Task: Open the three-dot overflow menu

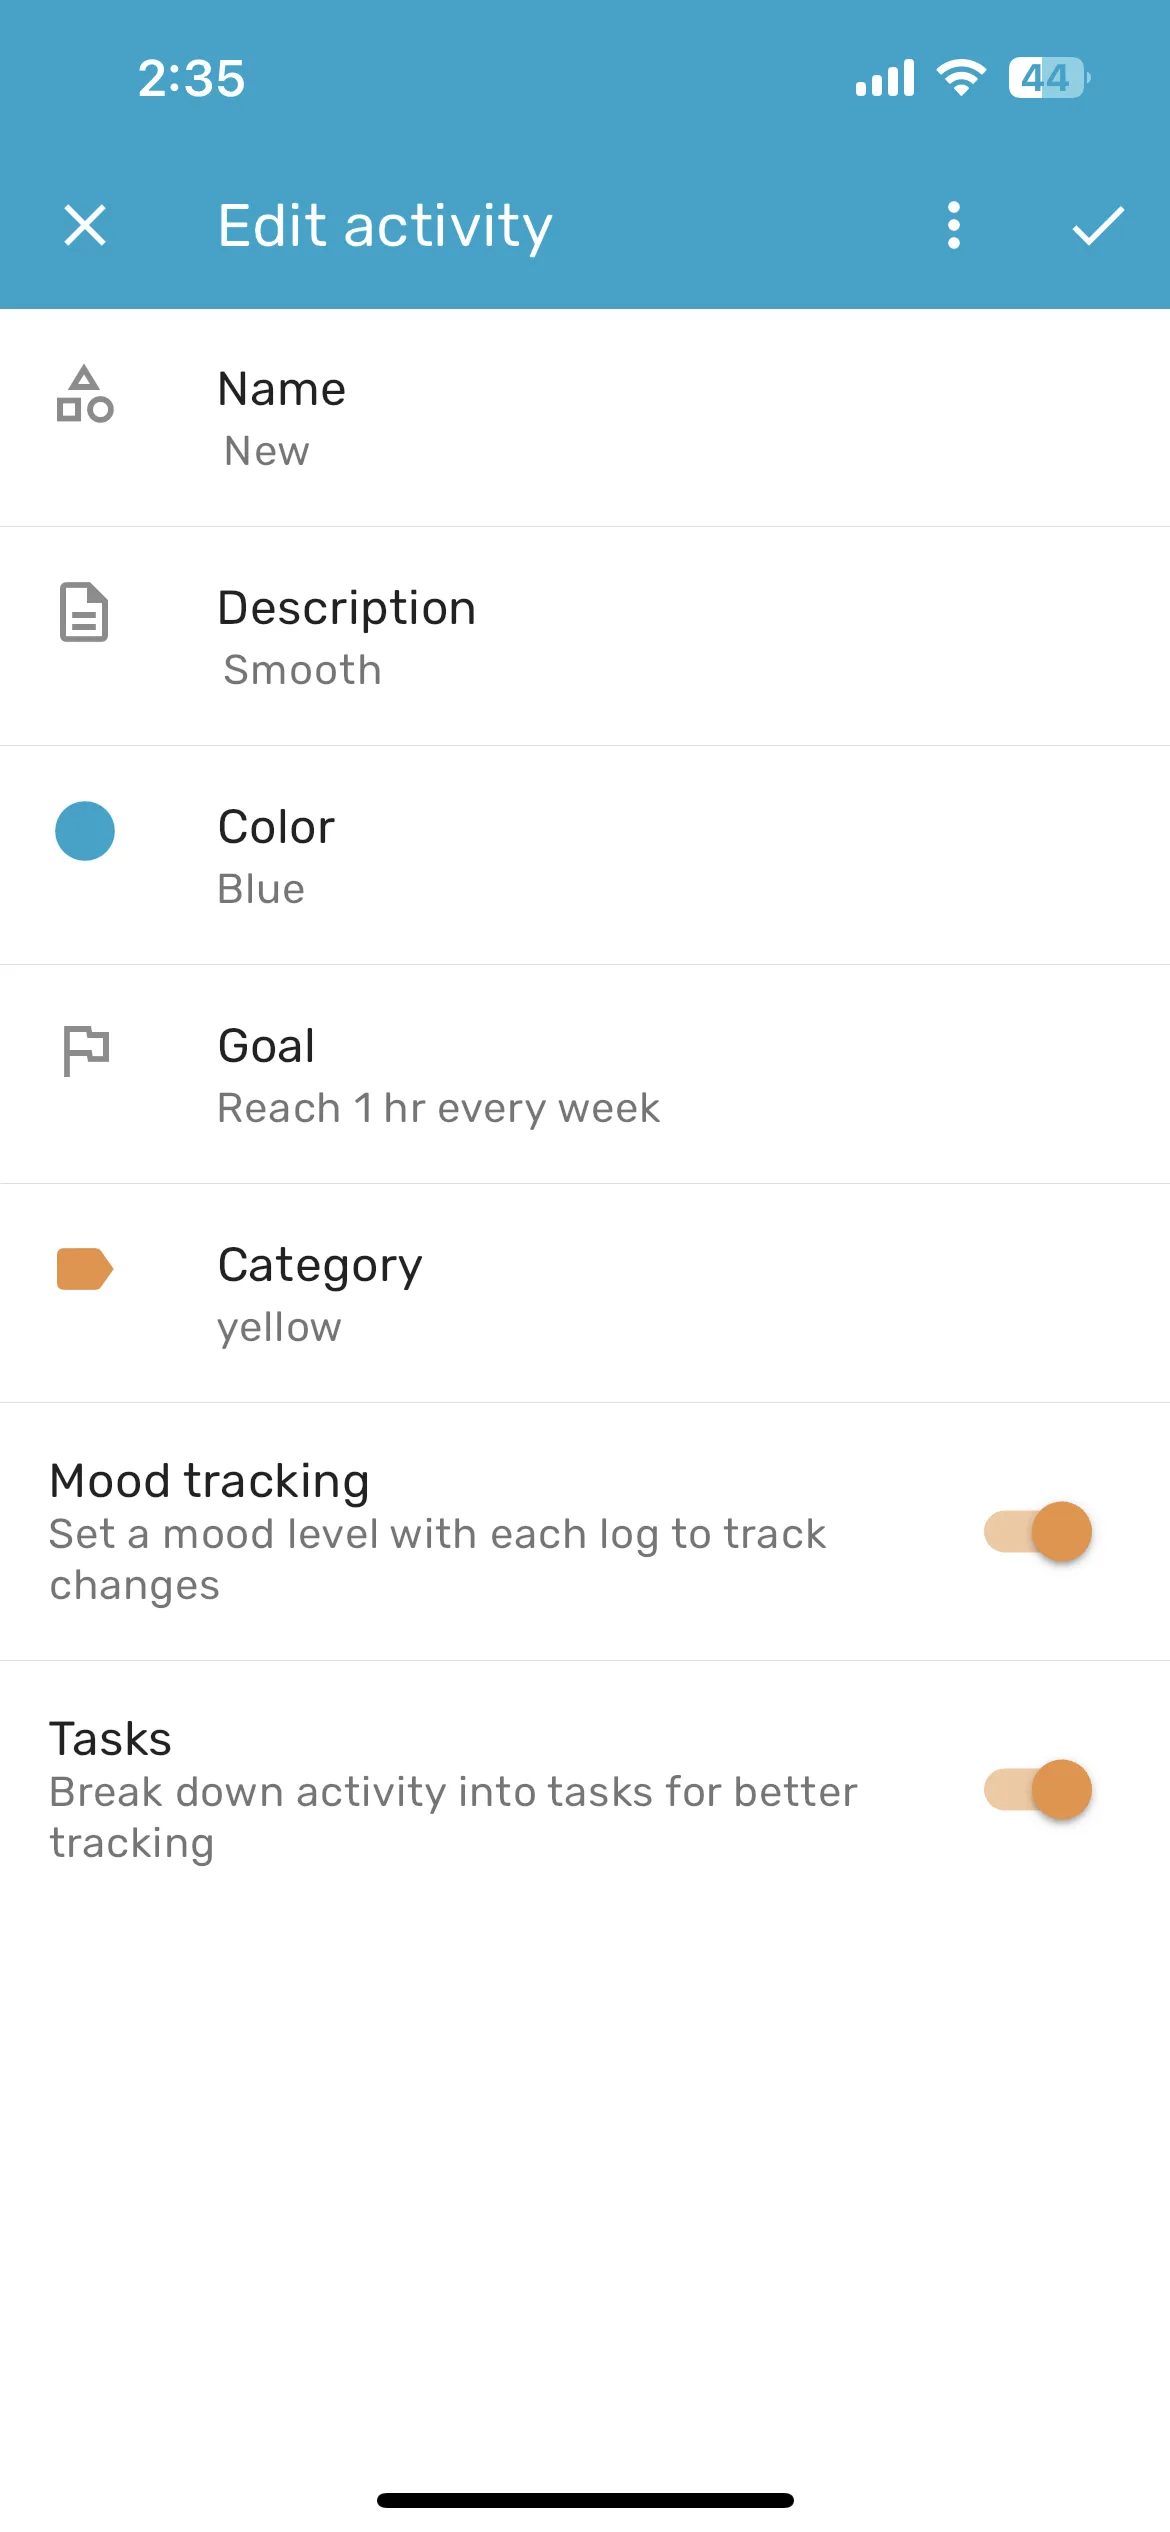Action: pos(954,225)
